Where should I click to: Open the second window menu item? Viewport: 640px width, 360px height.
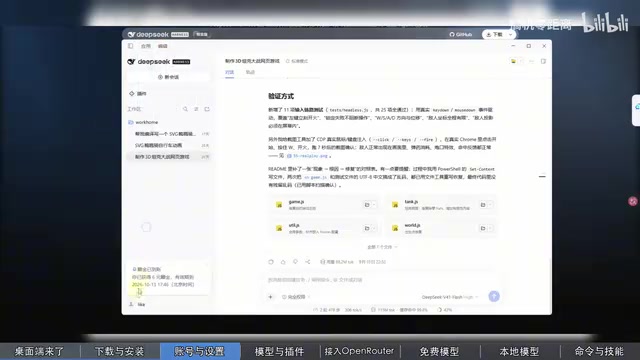(163, 46)
